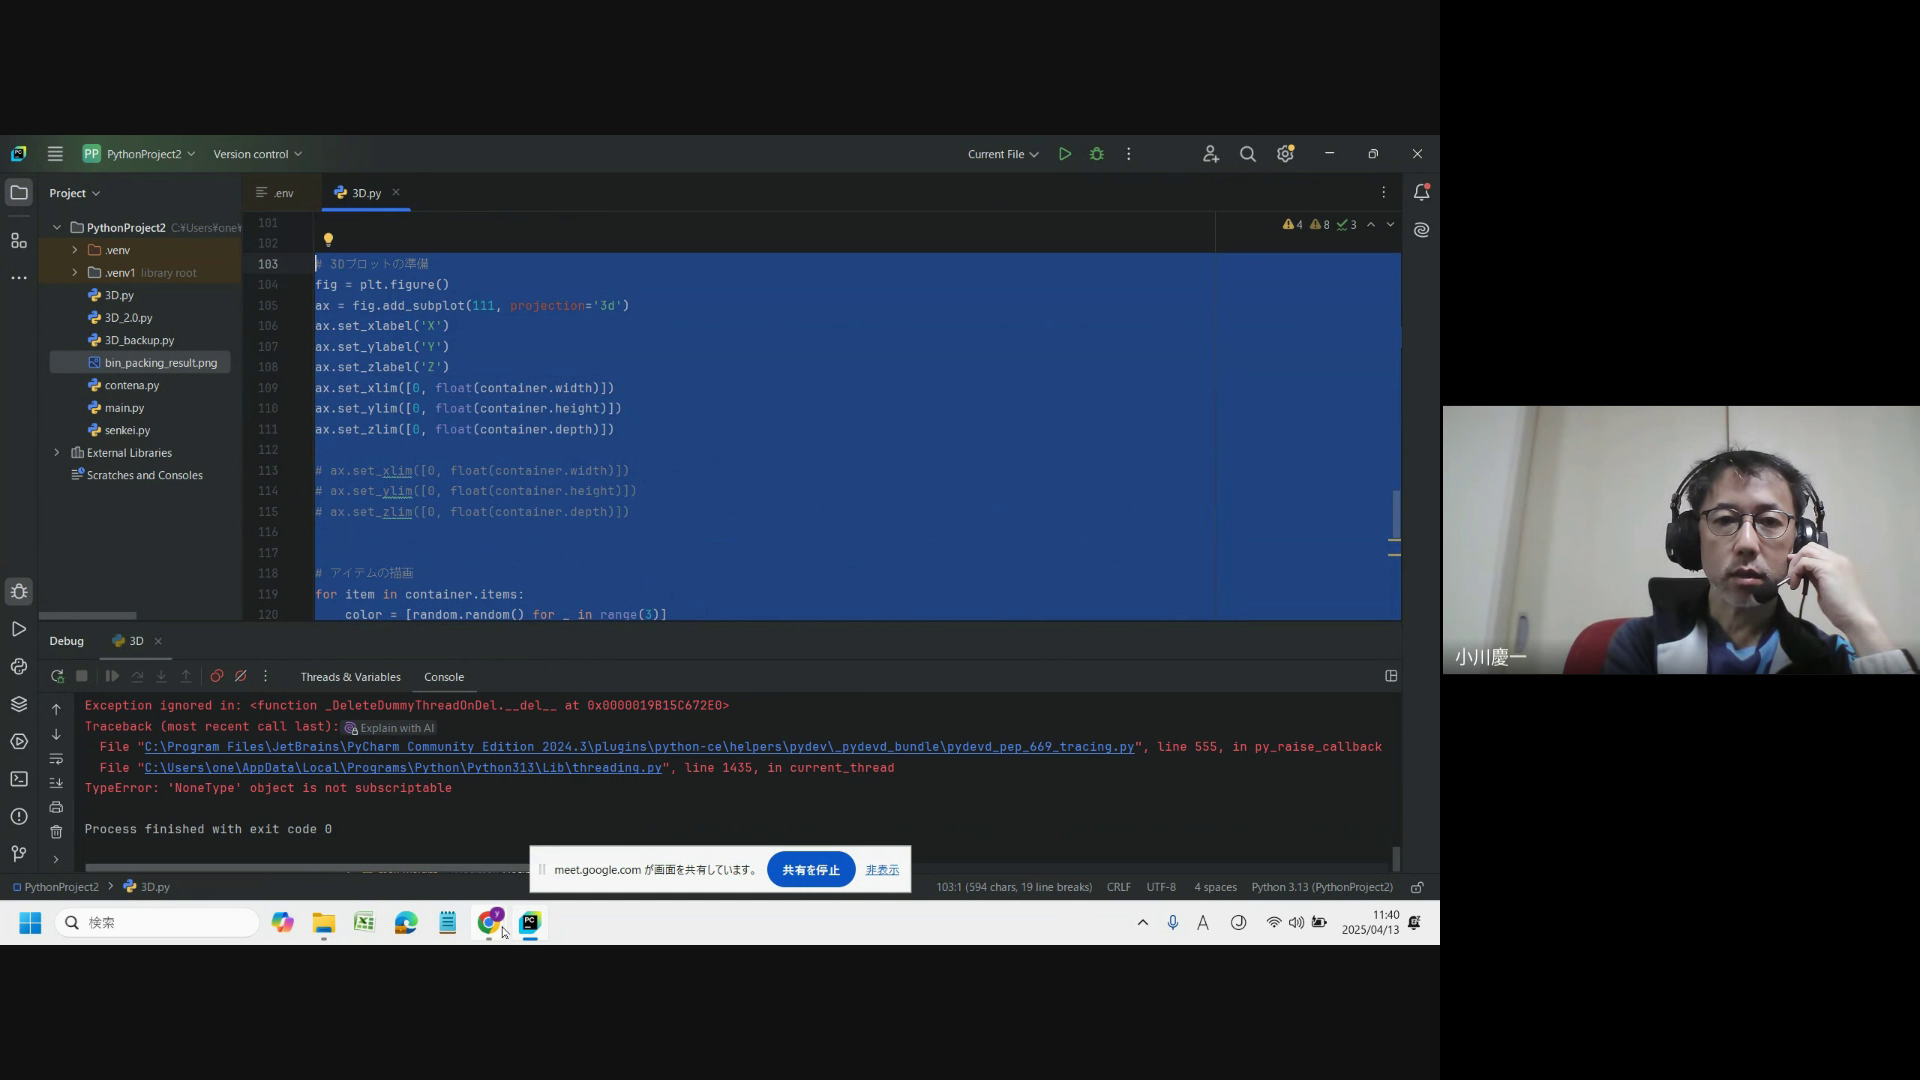This screenshot has height=1080, width=1920.
Task: Click the Rerun debug session icon
Action: pyautogui.click(x=57, y=677)
